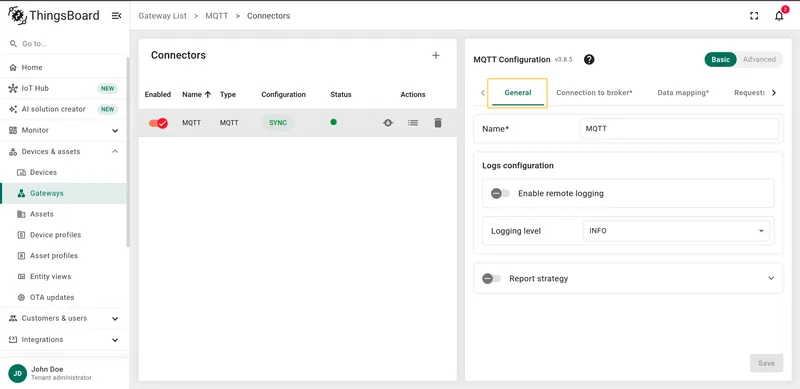
Task: Click the Asset profiles icon
Action: tap(21, 256)
